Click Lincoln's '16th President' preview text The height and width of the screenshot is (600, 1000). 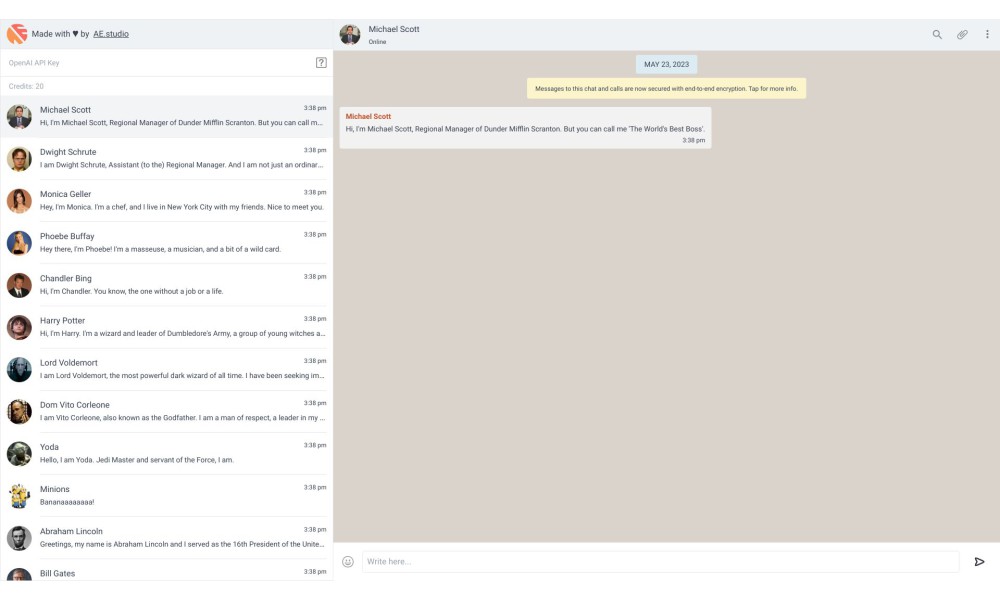182,545
